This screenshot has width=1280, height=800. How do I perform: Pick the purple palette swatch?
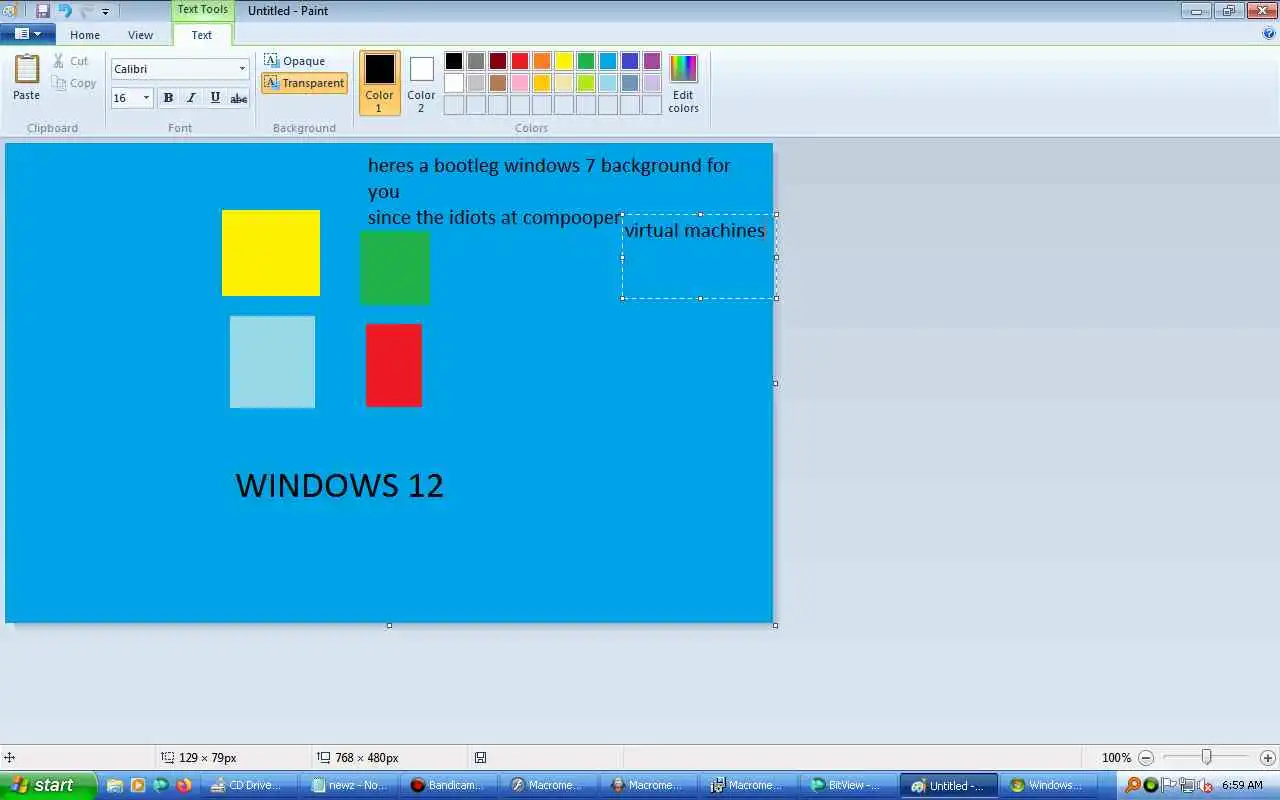(652, 61)
